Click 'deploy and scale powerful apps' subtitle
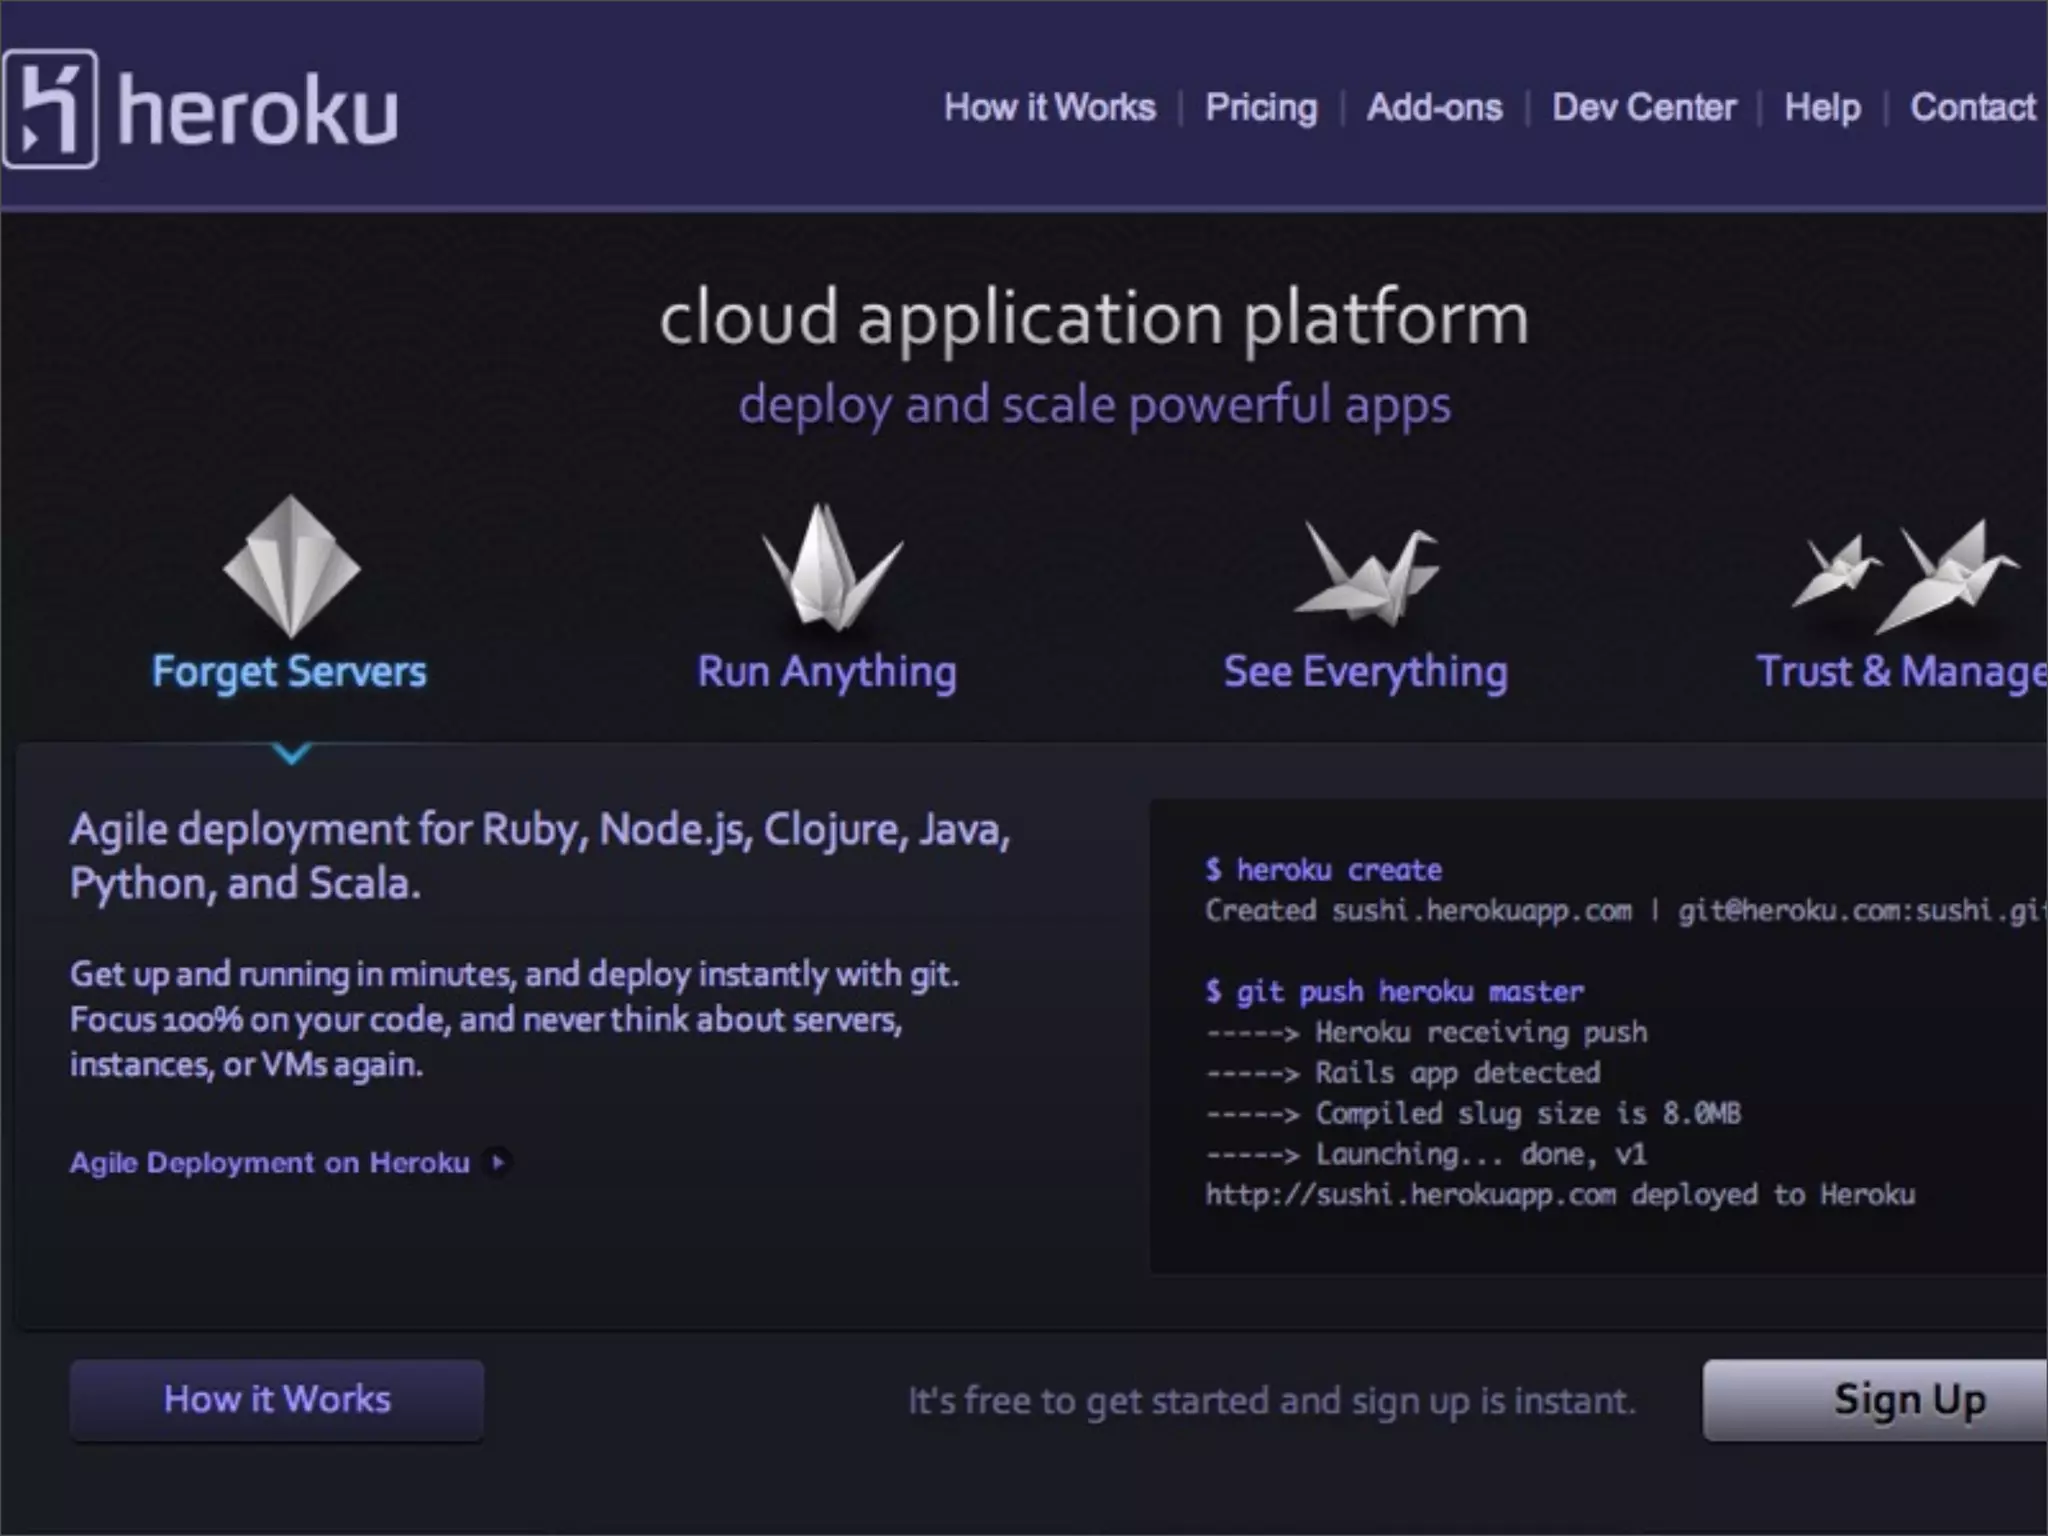The width and height of the screenshot is (2048, 1536). coord(1095,405)
